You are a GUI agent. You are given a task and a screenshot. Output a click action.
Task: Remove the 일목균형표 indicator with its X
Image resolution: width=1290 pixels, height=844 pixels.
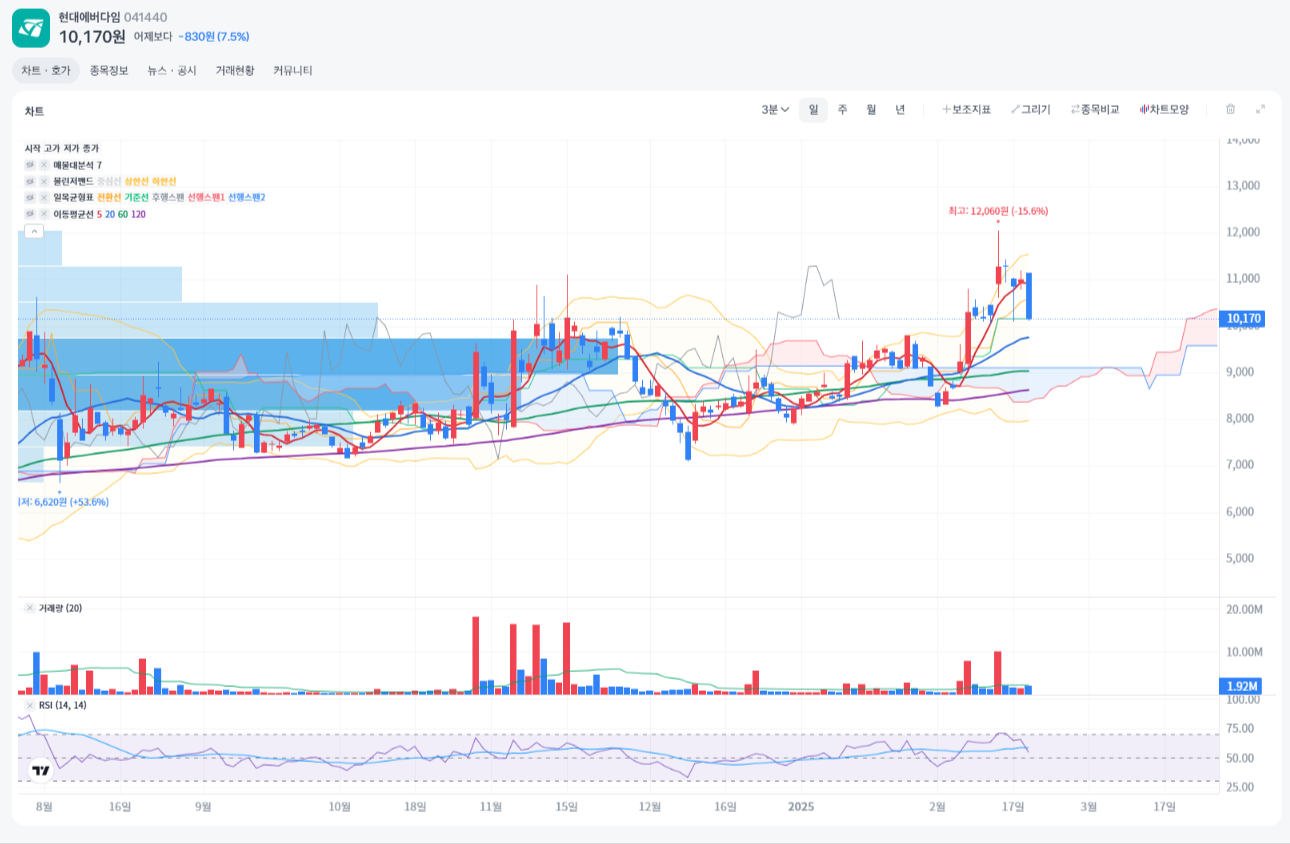coord(44,197)
